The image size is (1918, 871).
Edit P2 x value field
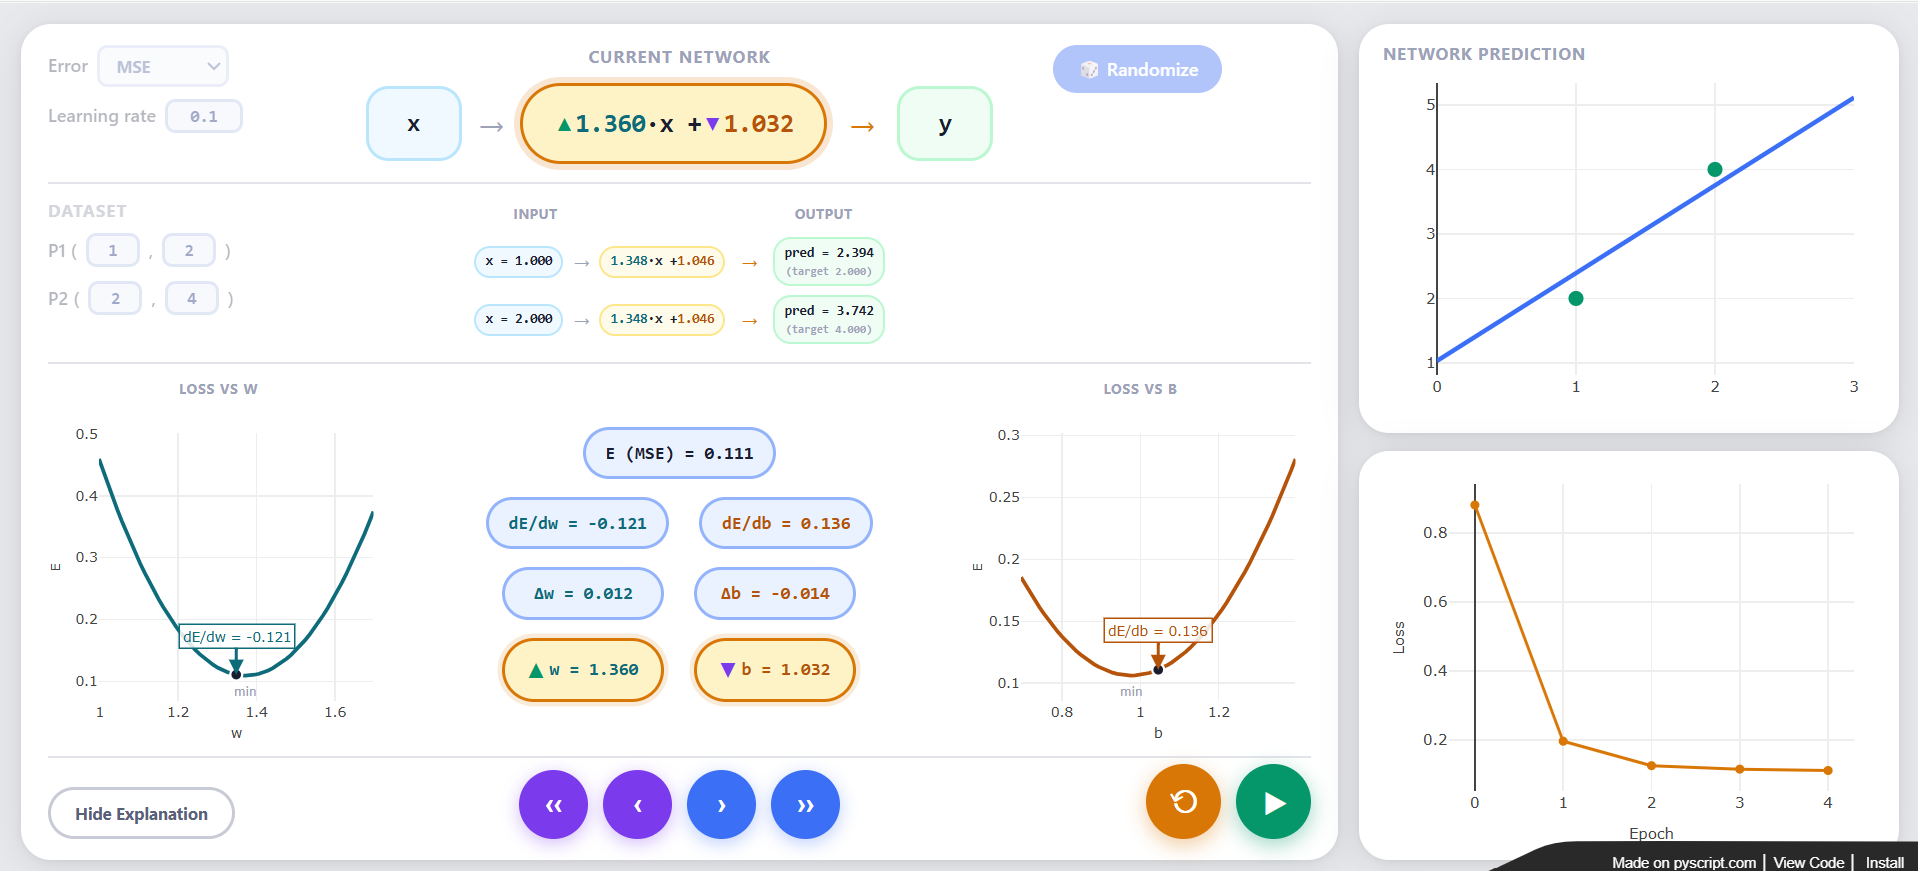(x=115, y=298)
